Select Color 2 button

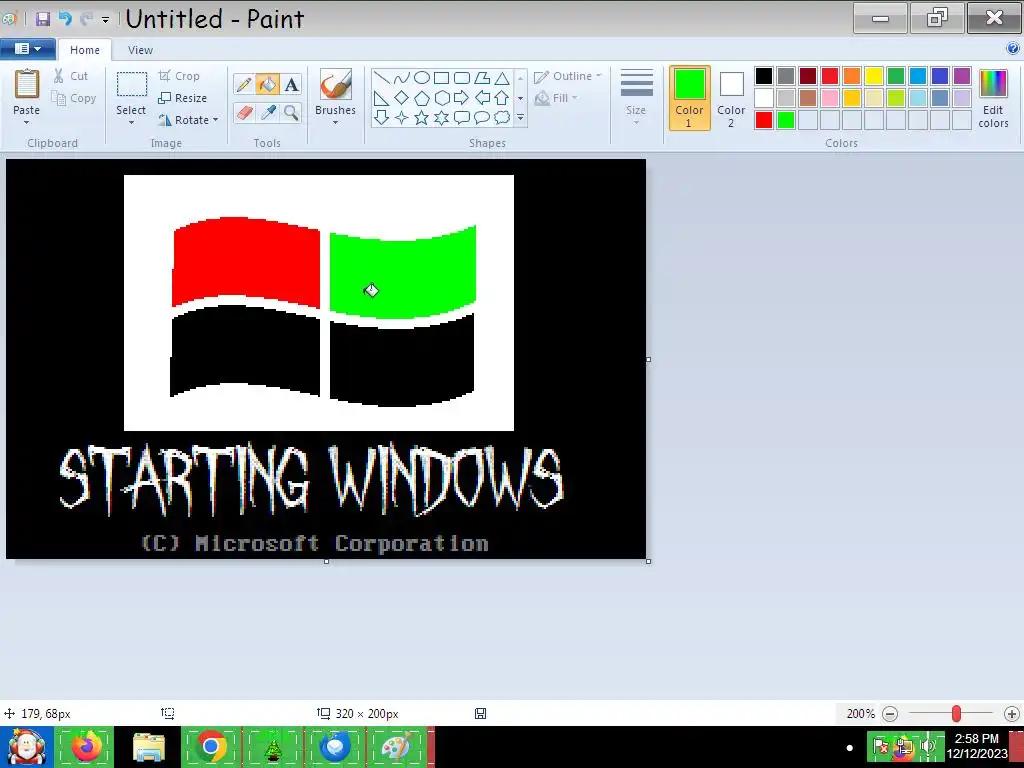(731, 98)
